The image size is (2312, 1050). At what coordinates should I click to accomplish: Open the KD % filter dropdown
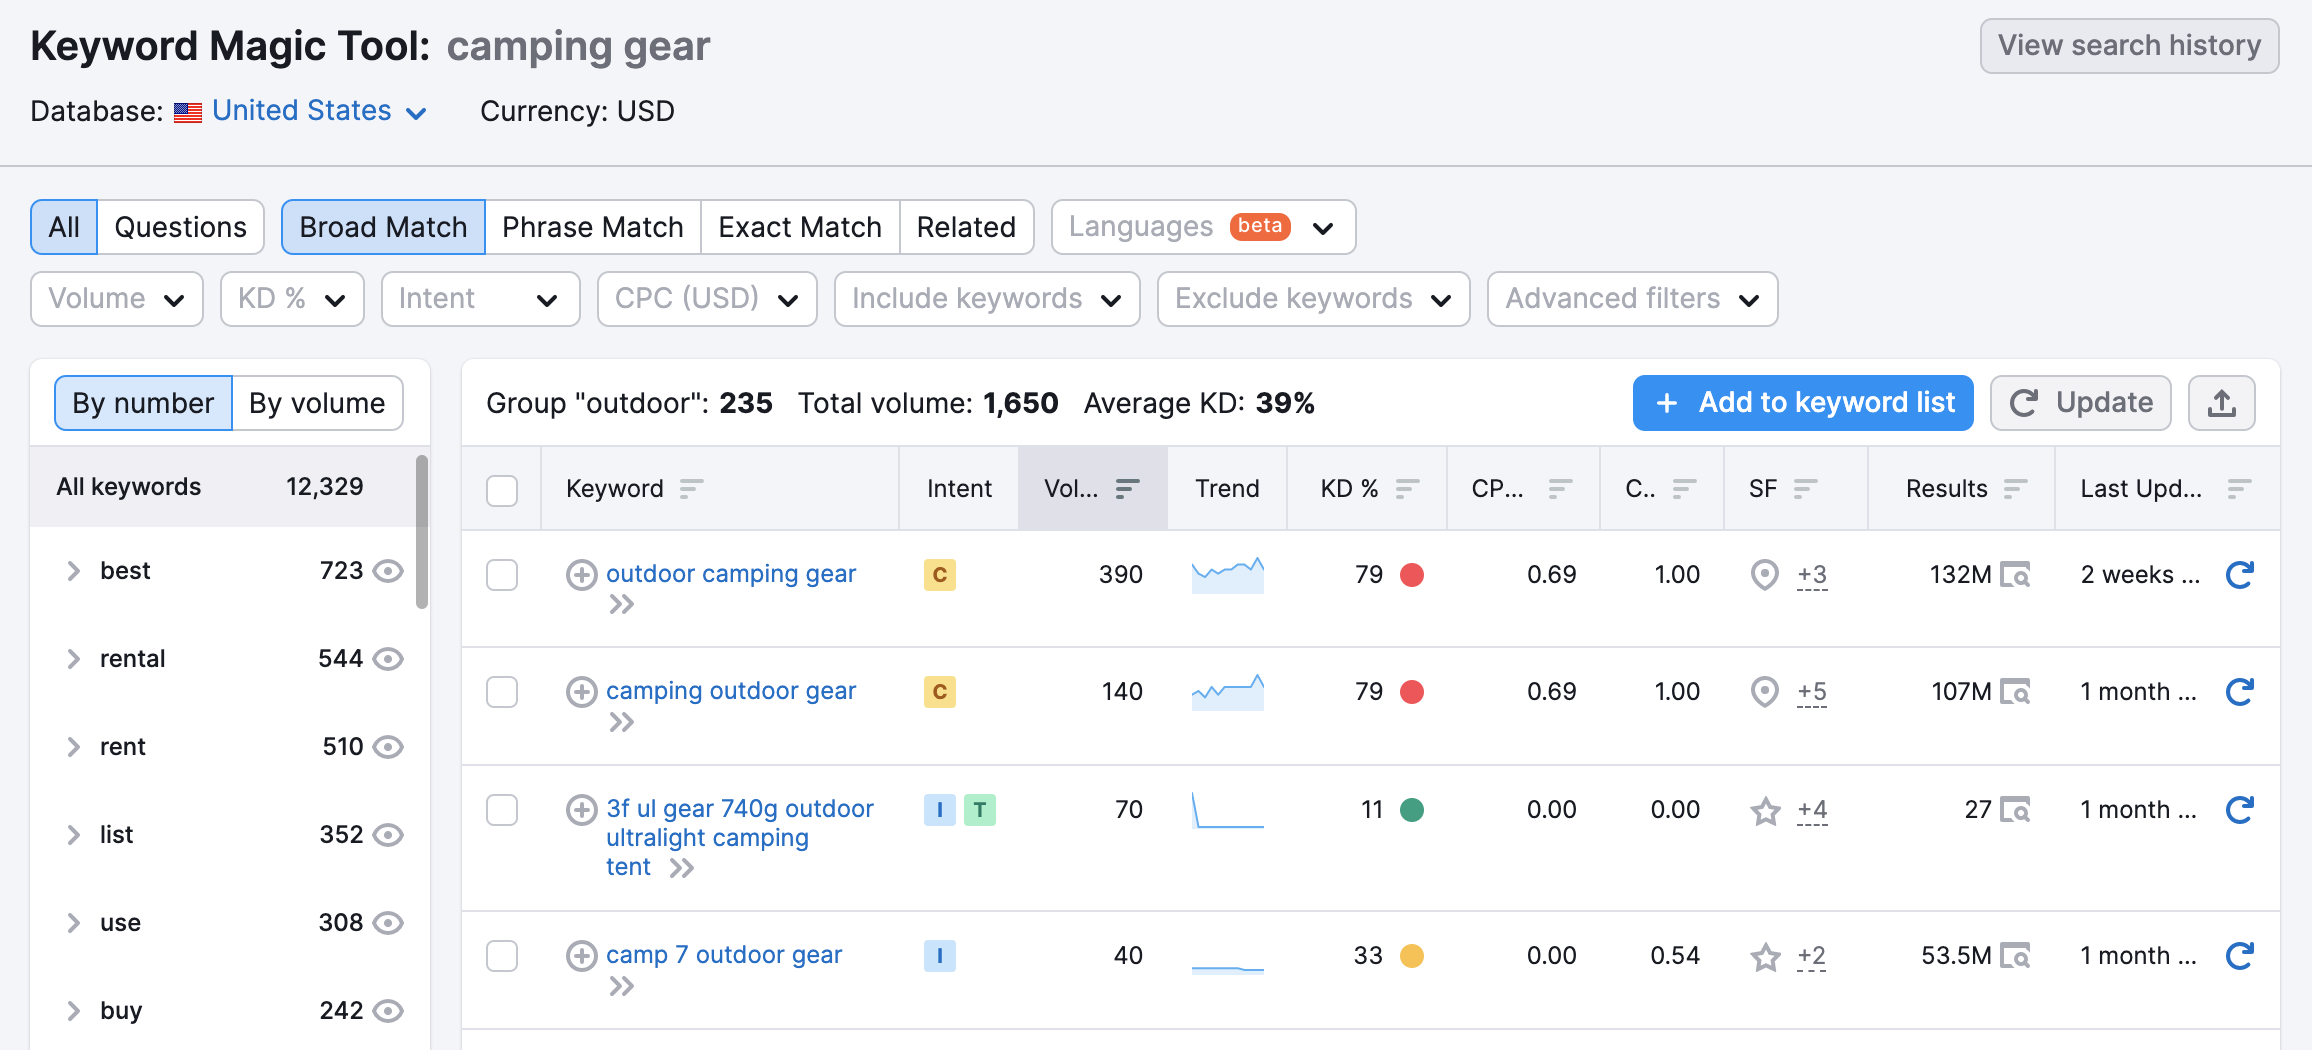(x=292, y=299)
